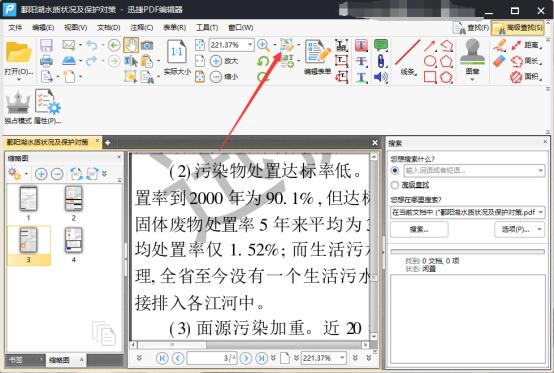Screen dimensions: 554x373
Task: Click the edit content tool icon
Action: click(x=287, y=45)
